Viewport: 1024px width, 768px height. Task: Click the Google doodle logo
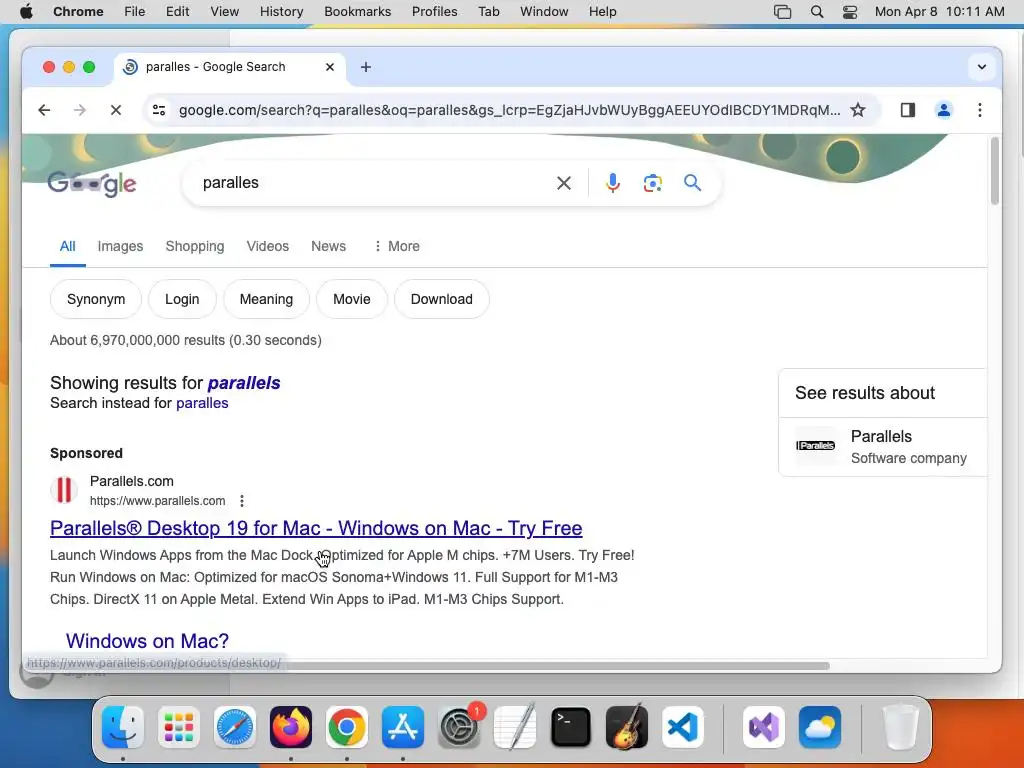(92, 184)
